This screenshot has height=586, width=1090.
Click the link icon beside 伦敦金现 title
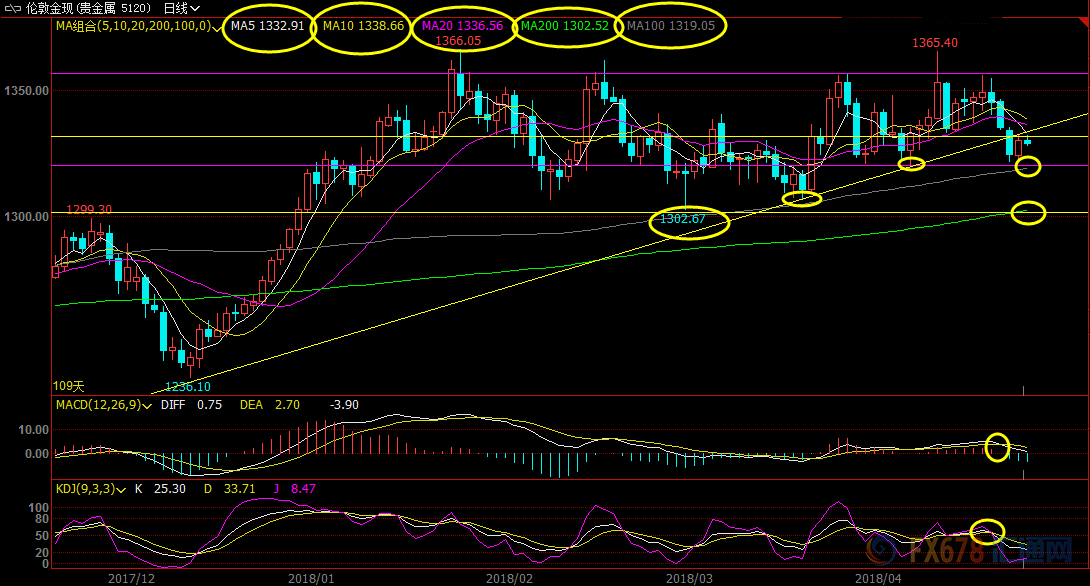tap(13, 8)
